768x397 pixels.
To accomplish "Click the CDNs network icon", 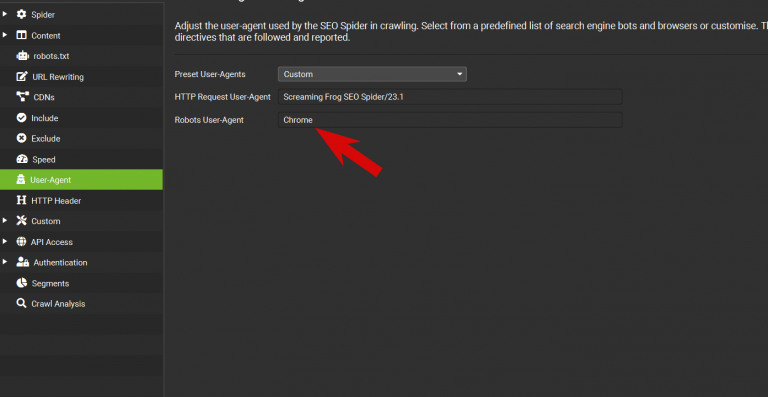I will click(22, 97).
